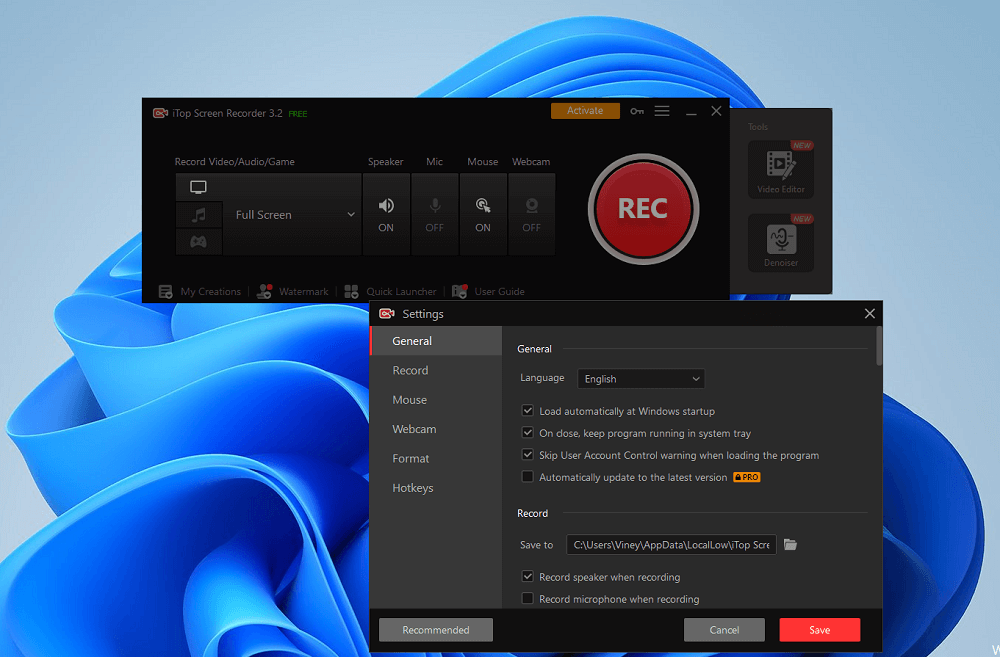The image size is (1000, 657).
Task: Click the 'Save to' label
Action: [x=536, y=545]
